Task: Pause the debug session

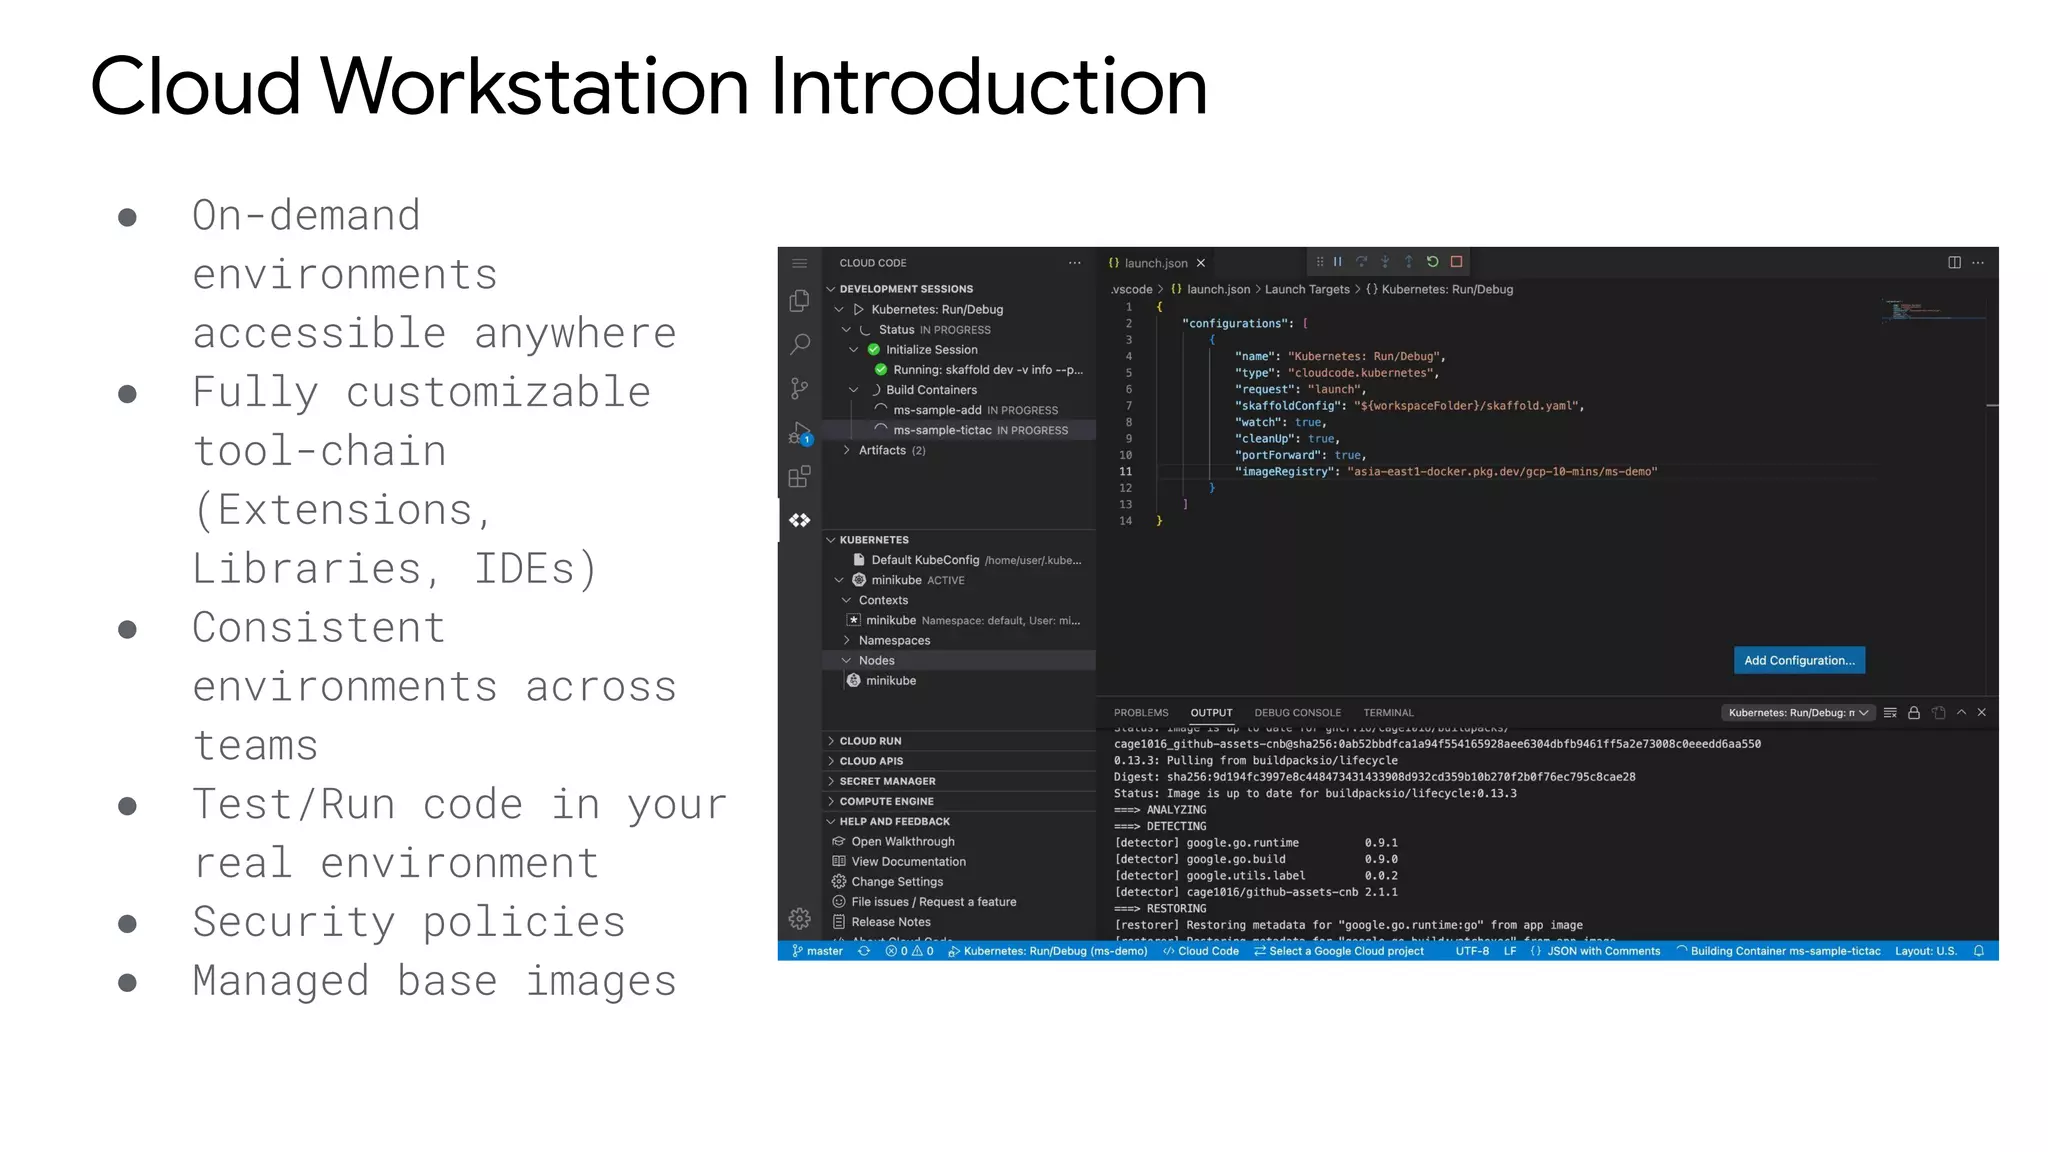Action: coord(1337,262)
